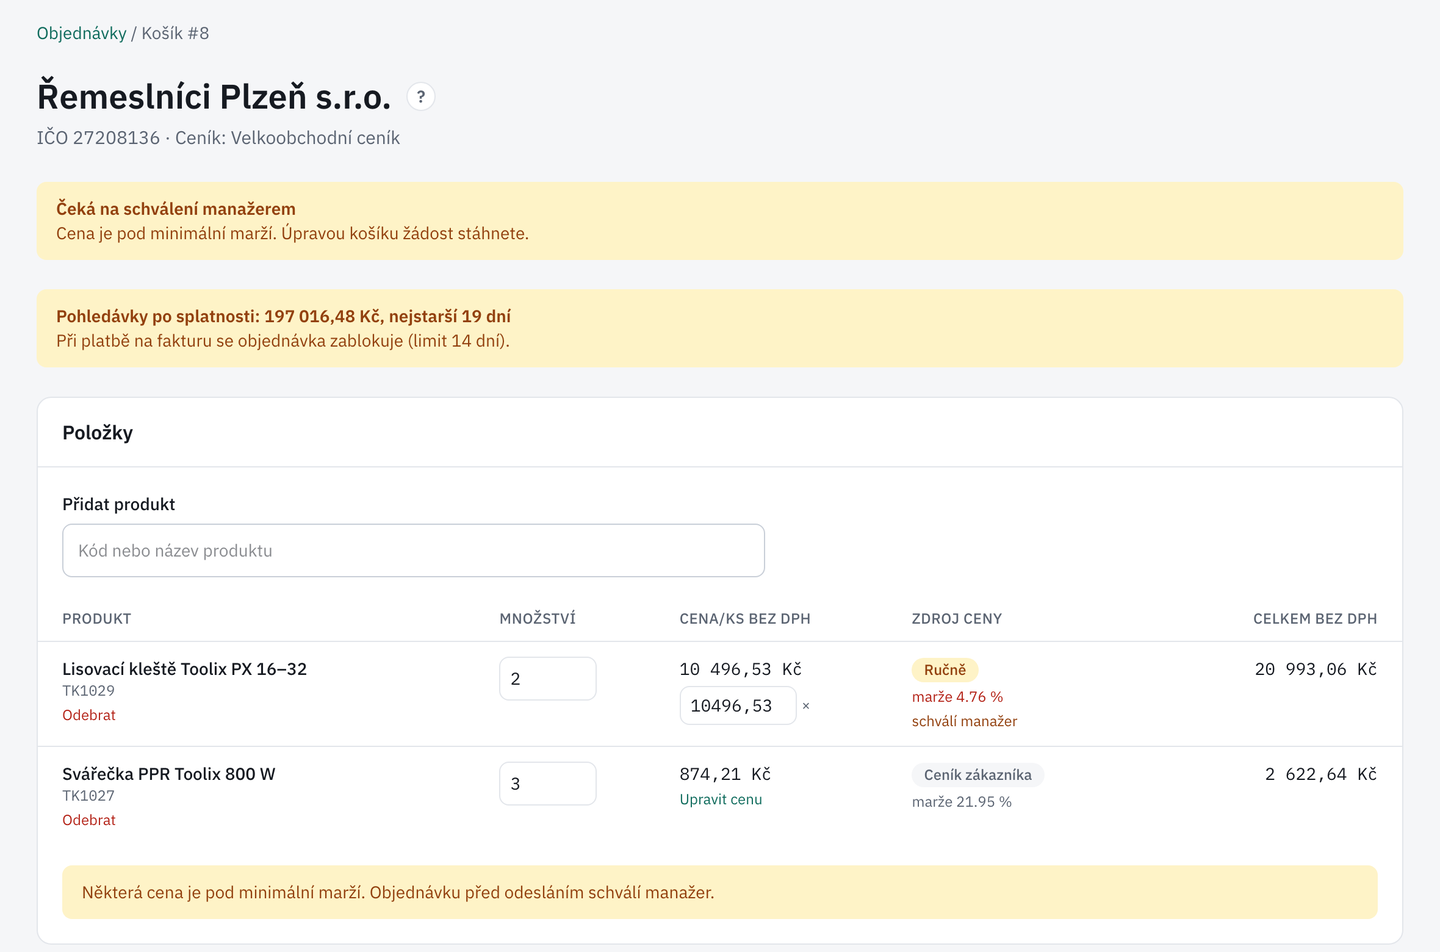Click the Produkt column header
The height and width of the screenshot is (952, 1440).
click(97, 619)
